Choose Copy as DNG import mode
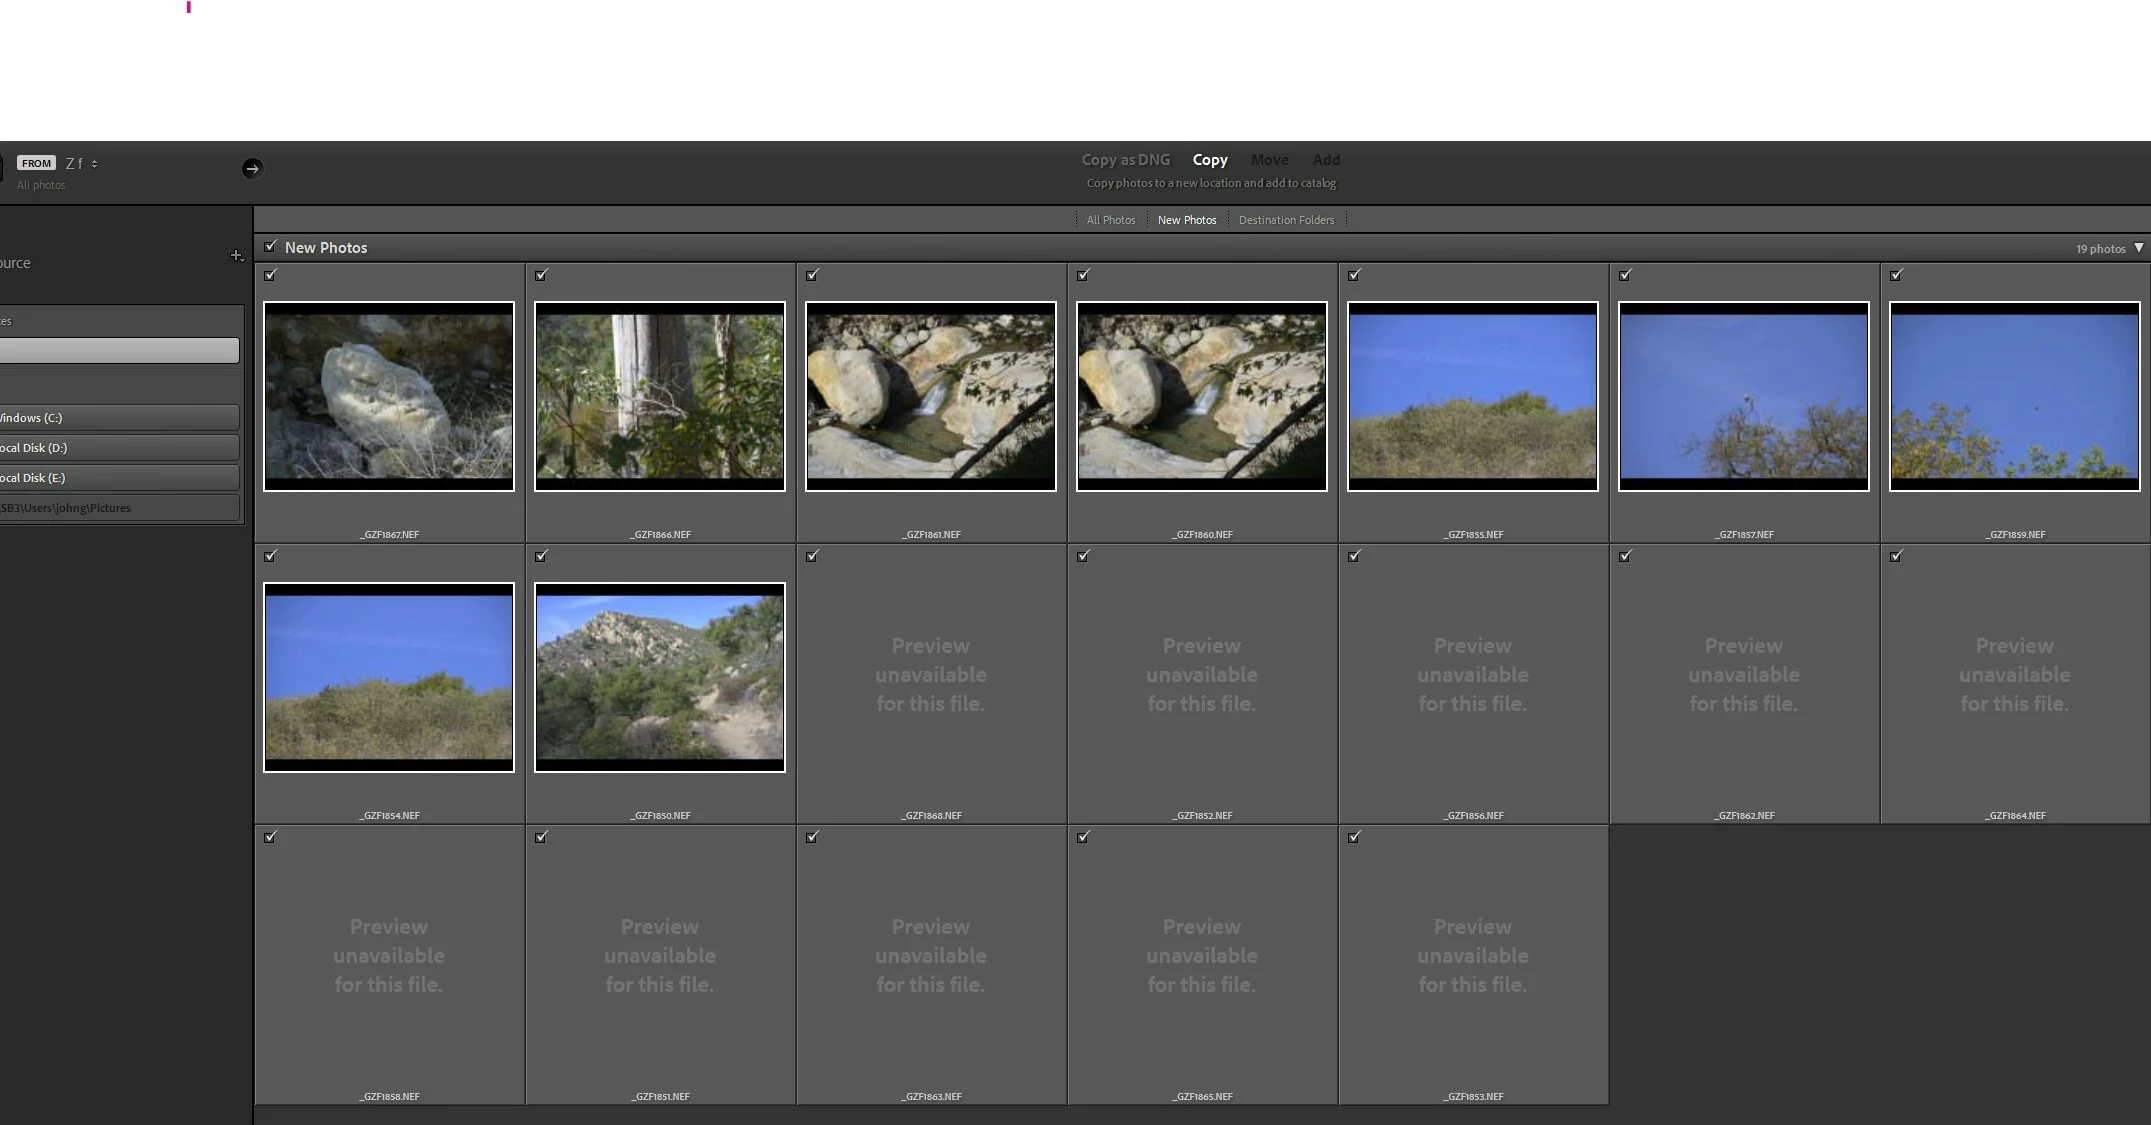The width and height of the screenshot is (2151, 1125). coord(1125,160)
